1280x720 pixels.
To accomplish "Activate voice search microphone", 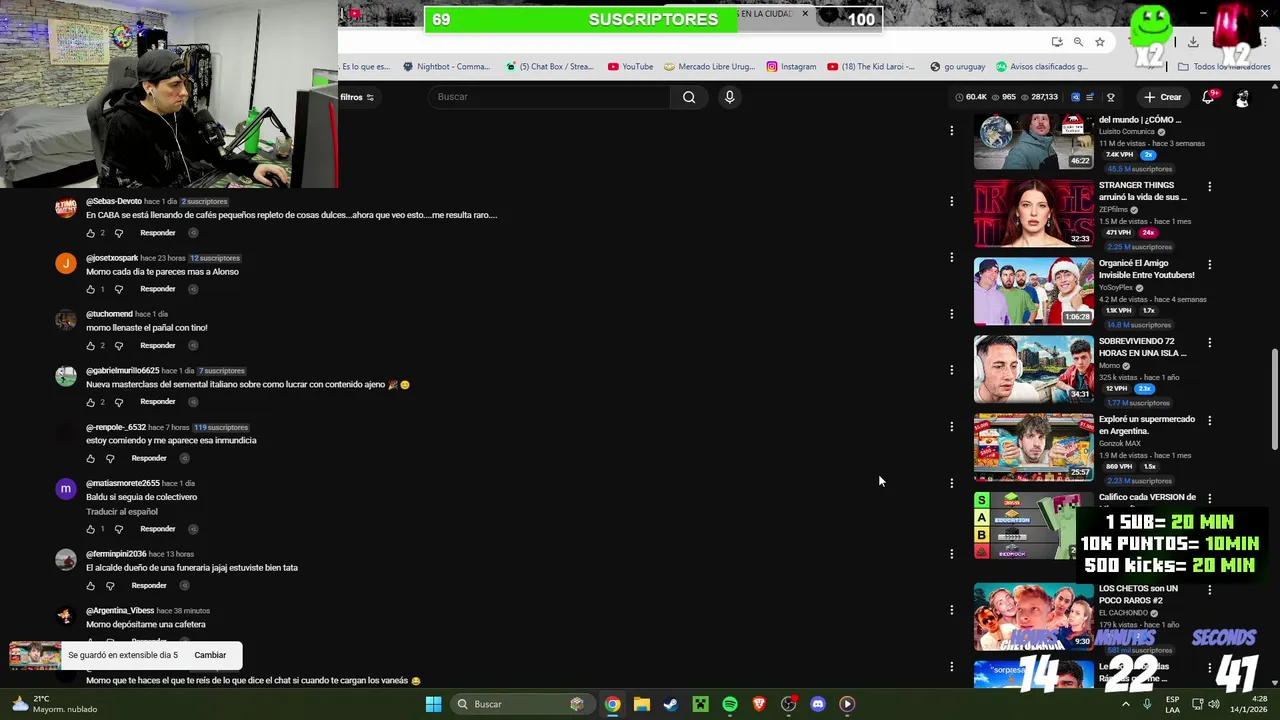I will (x=729, y=97).
